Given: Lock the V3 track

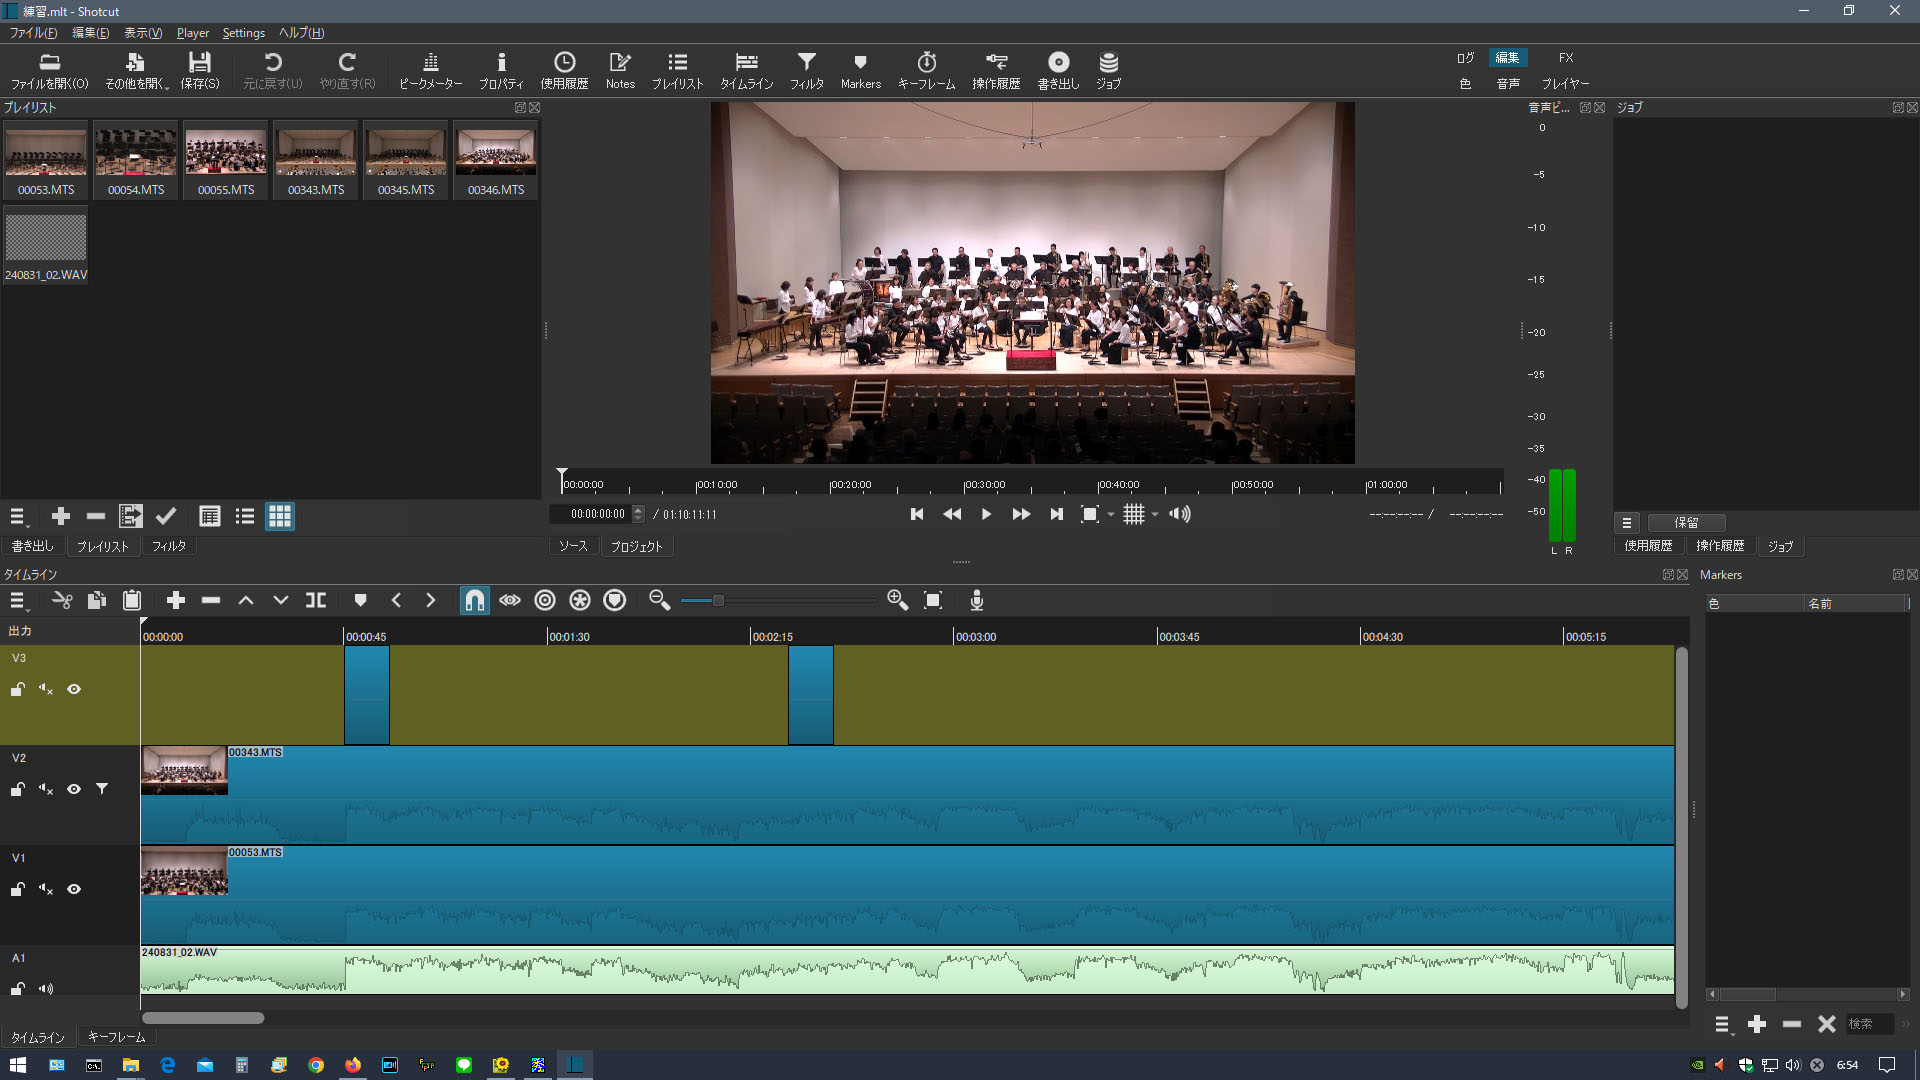Looking at the screenshot, I should 18,689.
